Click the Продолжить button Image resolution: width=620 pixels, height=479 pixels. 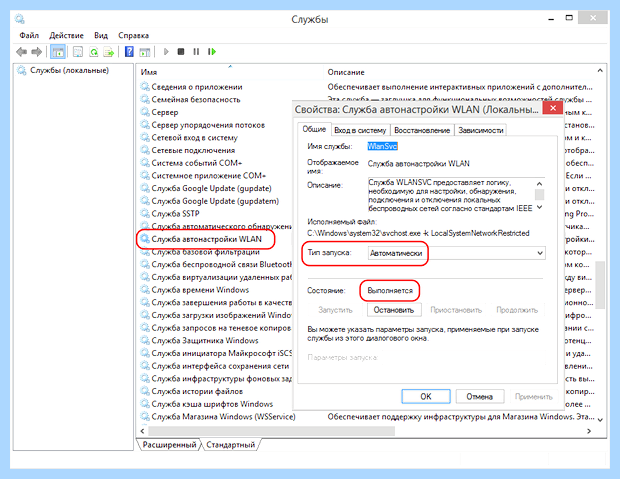click(x=517, y=310)
